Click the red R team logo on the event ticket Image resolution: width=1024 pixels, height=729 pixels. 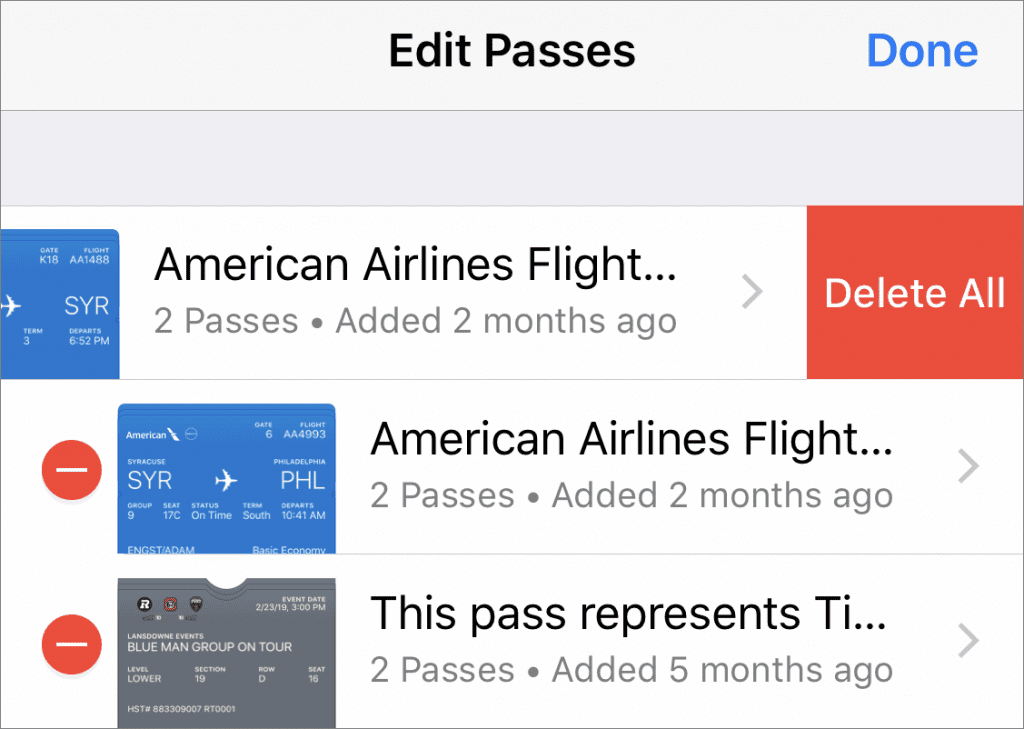pyautogui.click(x=143, y=603)
